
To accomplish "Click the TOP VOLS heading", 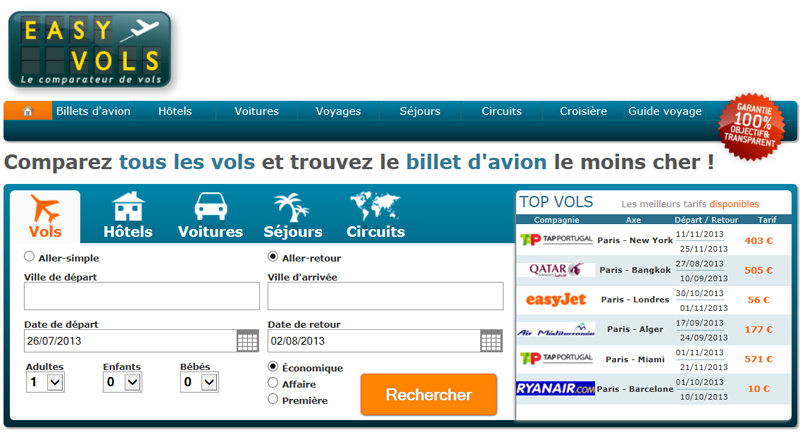I will coord(556,202).
